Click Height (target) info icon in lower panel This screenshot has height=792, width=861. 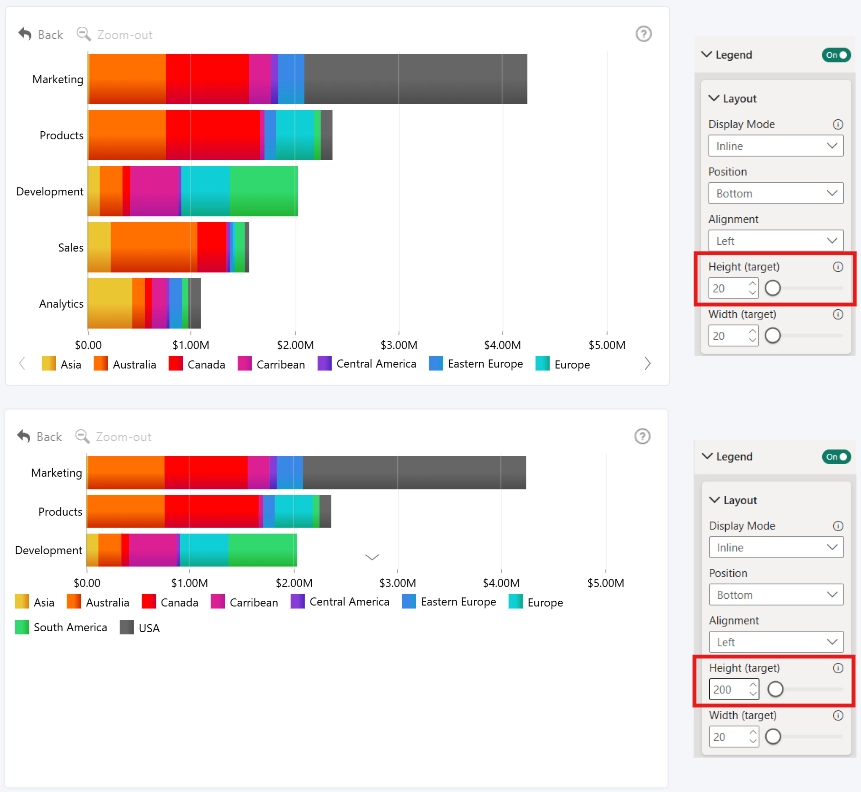[838, 668]
